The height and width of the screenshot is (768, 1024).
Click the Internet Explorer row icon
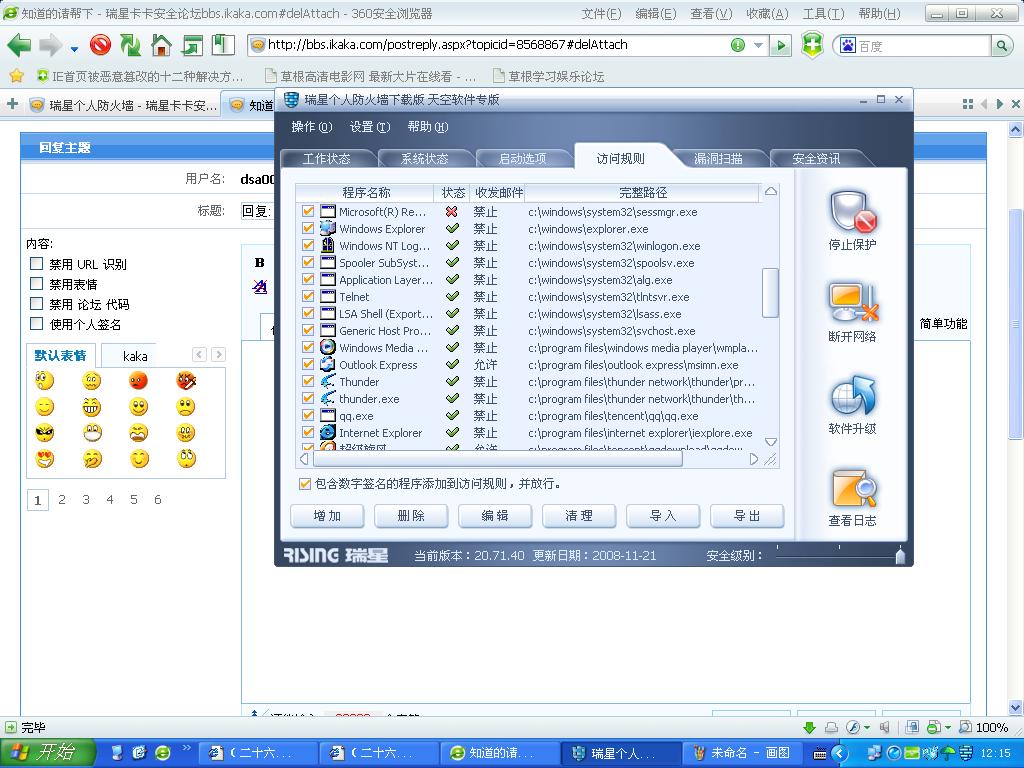point(328,432)
